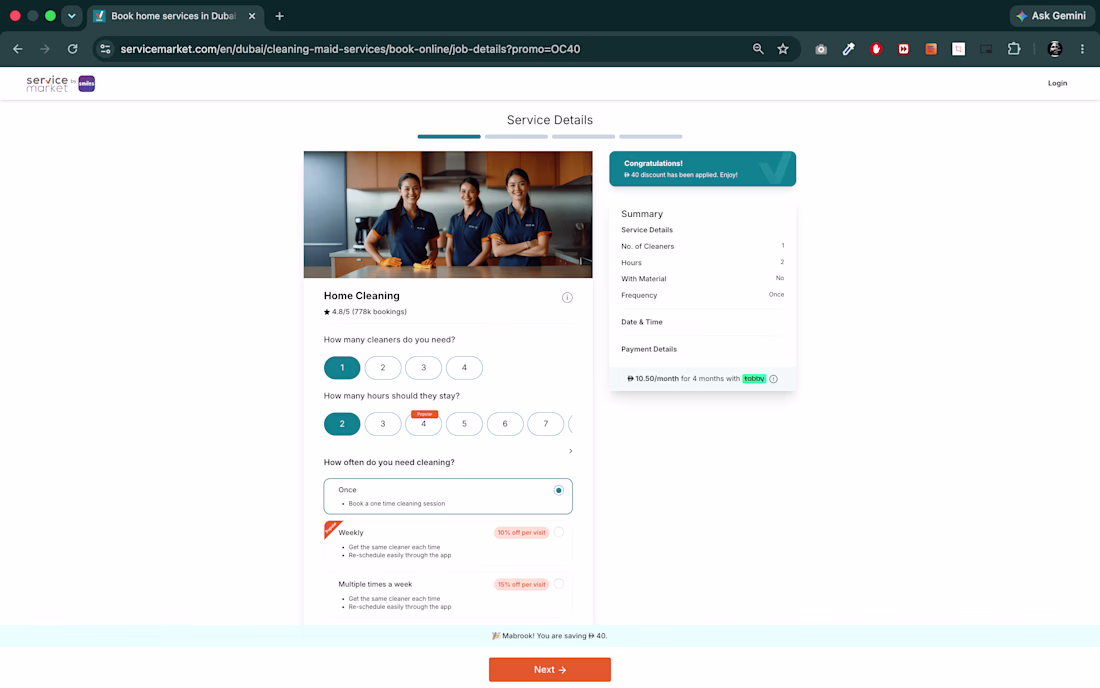
Task: Open Chrome three-dot menu
Action: pos(1082,49)
